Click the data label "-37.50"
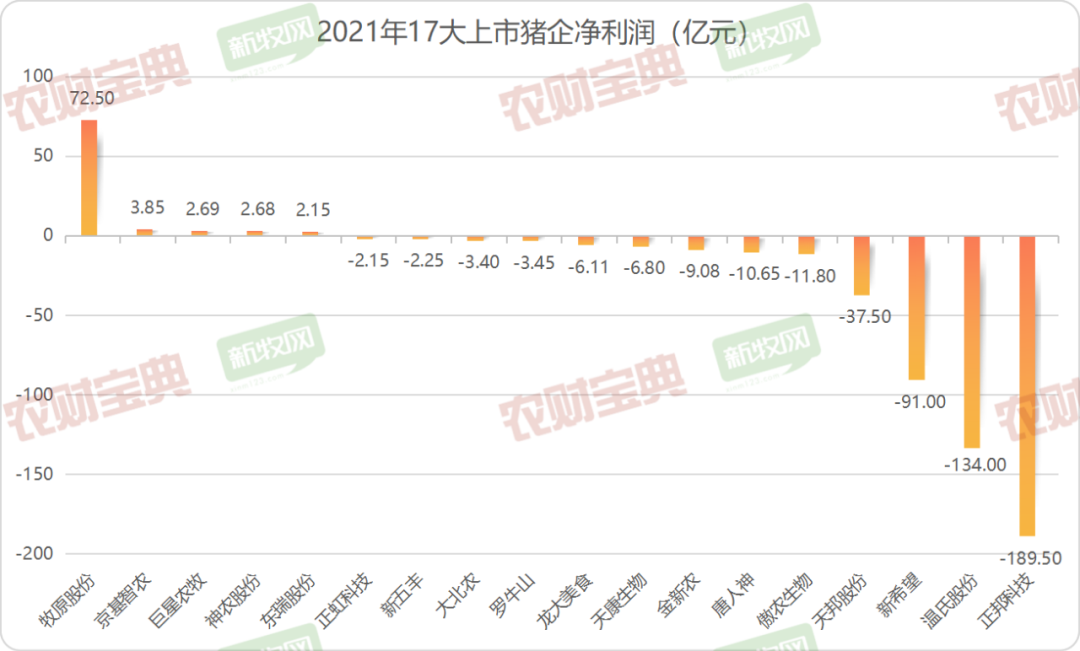The image size is (1080, 651). tap(865, 316)
